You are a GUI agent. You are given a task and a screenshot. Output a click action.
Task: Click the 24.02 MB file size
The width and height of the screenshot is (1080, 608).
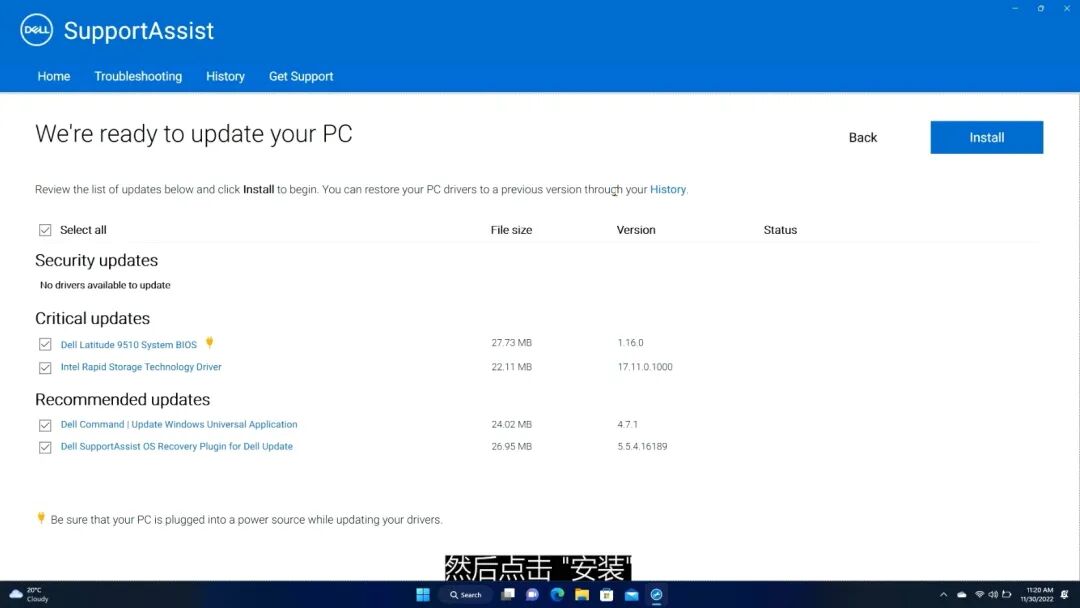(512, 424)
